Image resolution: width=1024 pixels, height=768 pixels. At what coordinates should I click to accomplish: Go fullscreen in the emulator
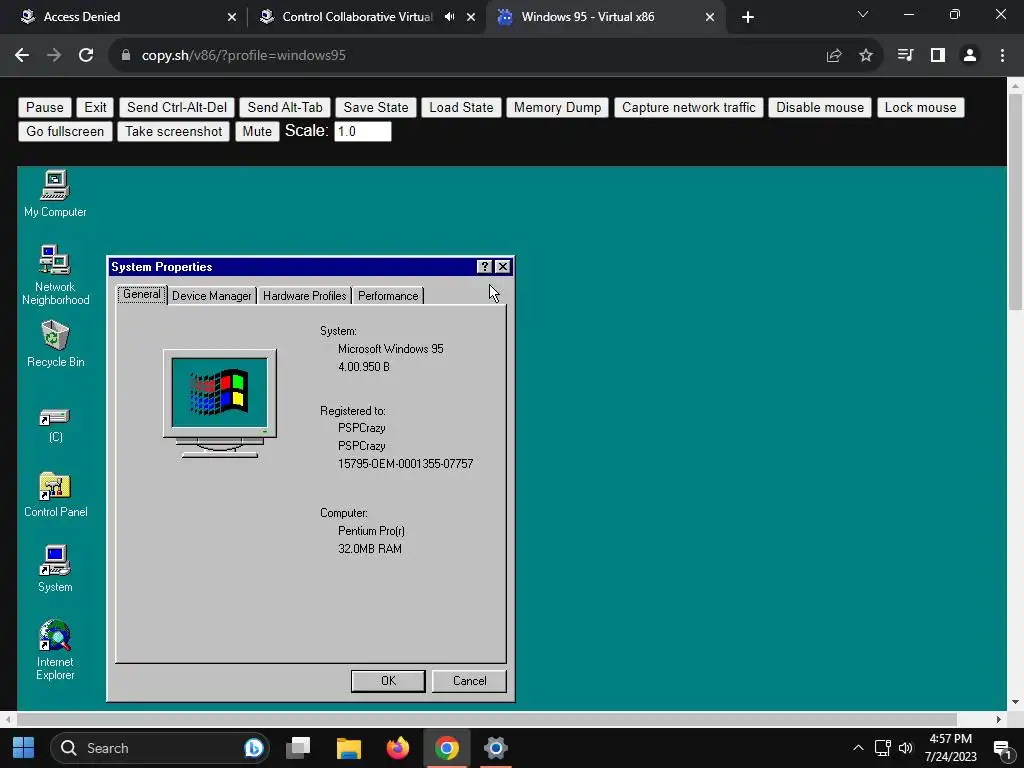65,131
